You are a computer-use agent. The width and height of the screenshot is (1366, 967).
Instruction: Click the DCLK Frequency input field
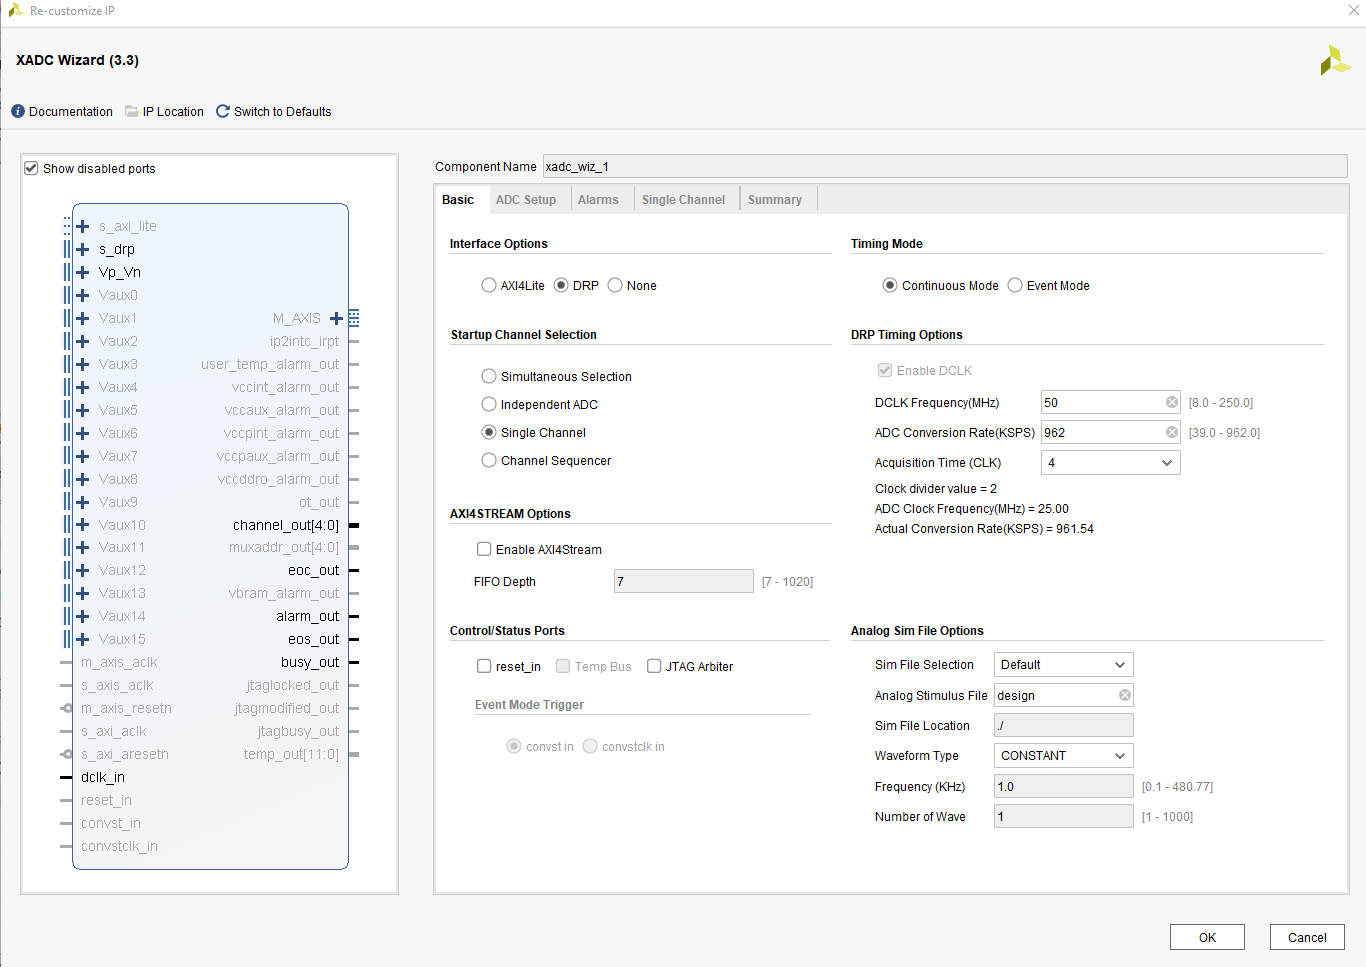pyautogui.click(x=1111, y=402)
